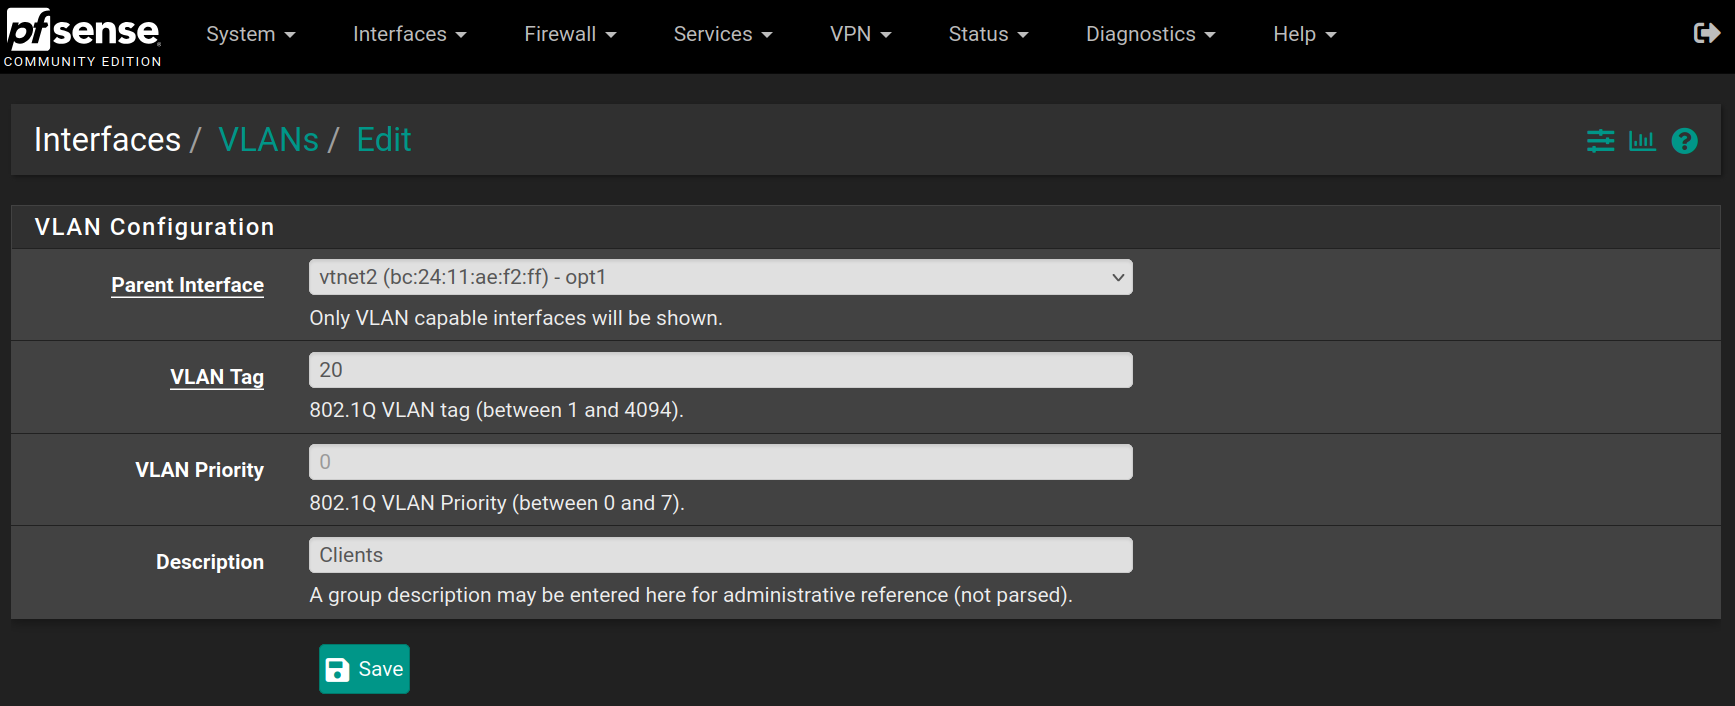Expand the Firewall dropdown menu

coord(570,34)
